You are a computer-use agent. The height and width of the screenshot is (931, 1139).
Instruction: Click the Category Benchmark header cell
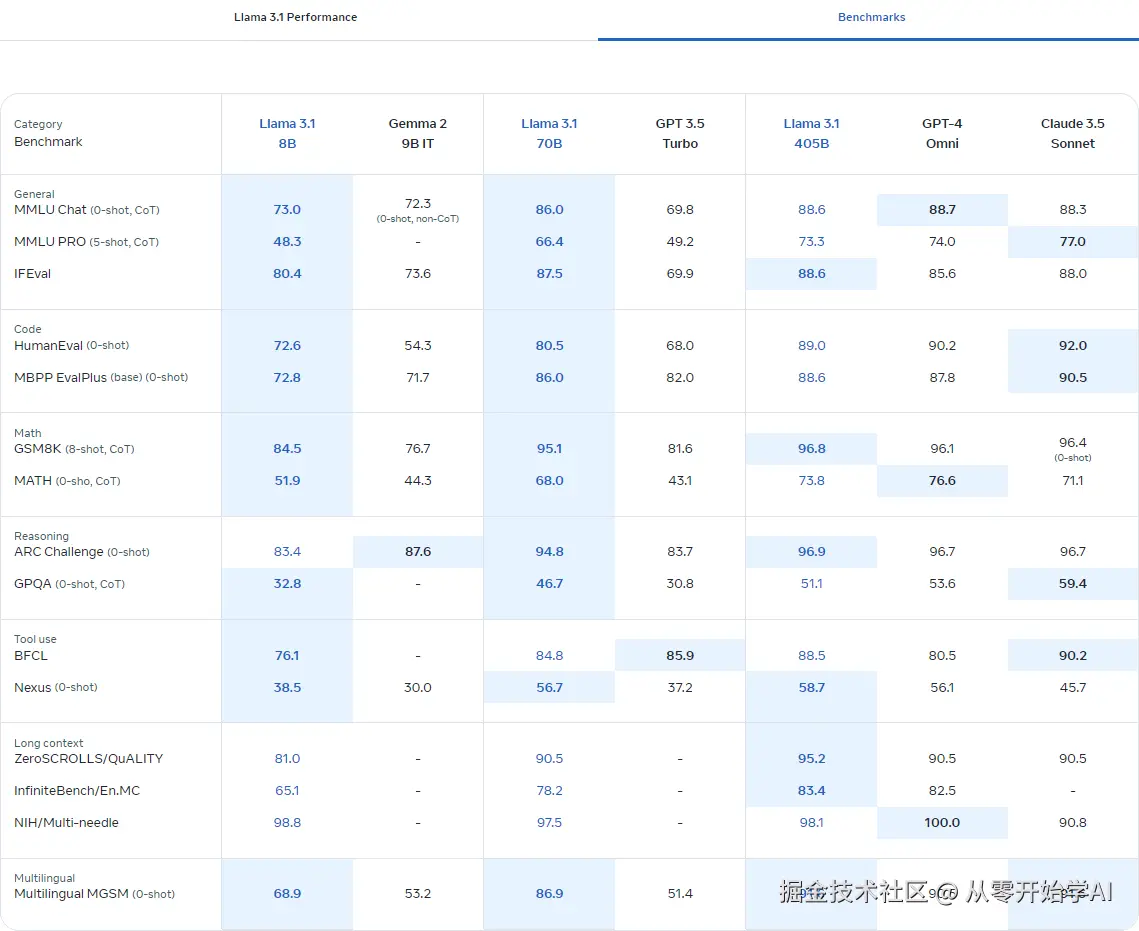tap(48, 134)
